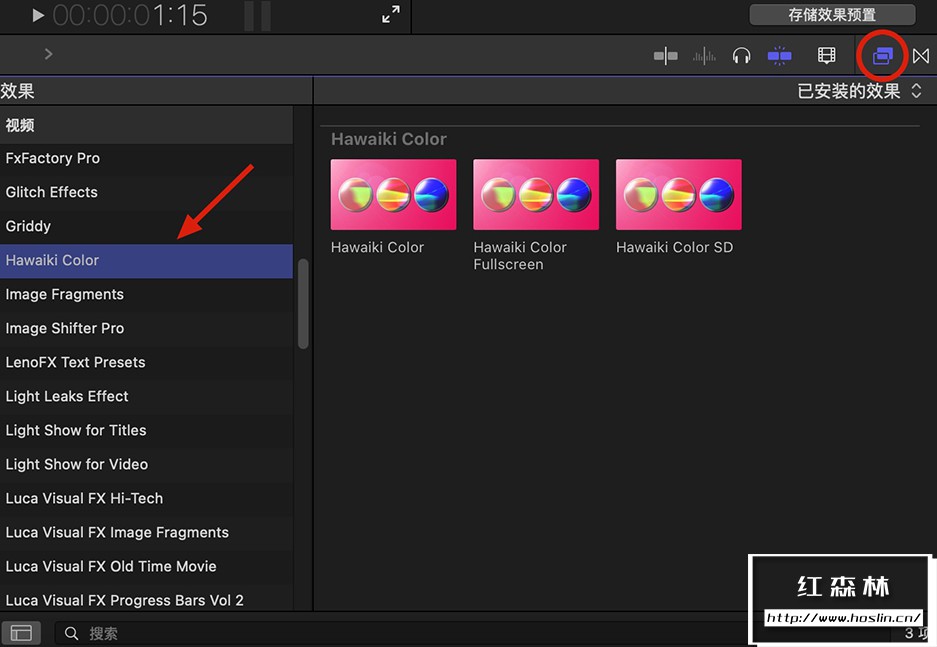This screenshot has width=937, height=647.
Task: Select Hawaiki Color category in sidebar
Action: (146, 260)
